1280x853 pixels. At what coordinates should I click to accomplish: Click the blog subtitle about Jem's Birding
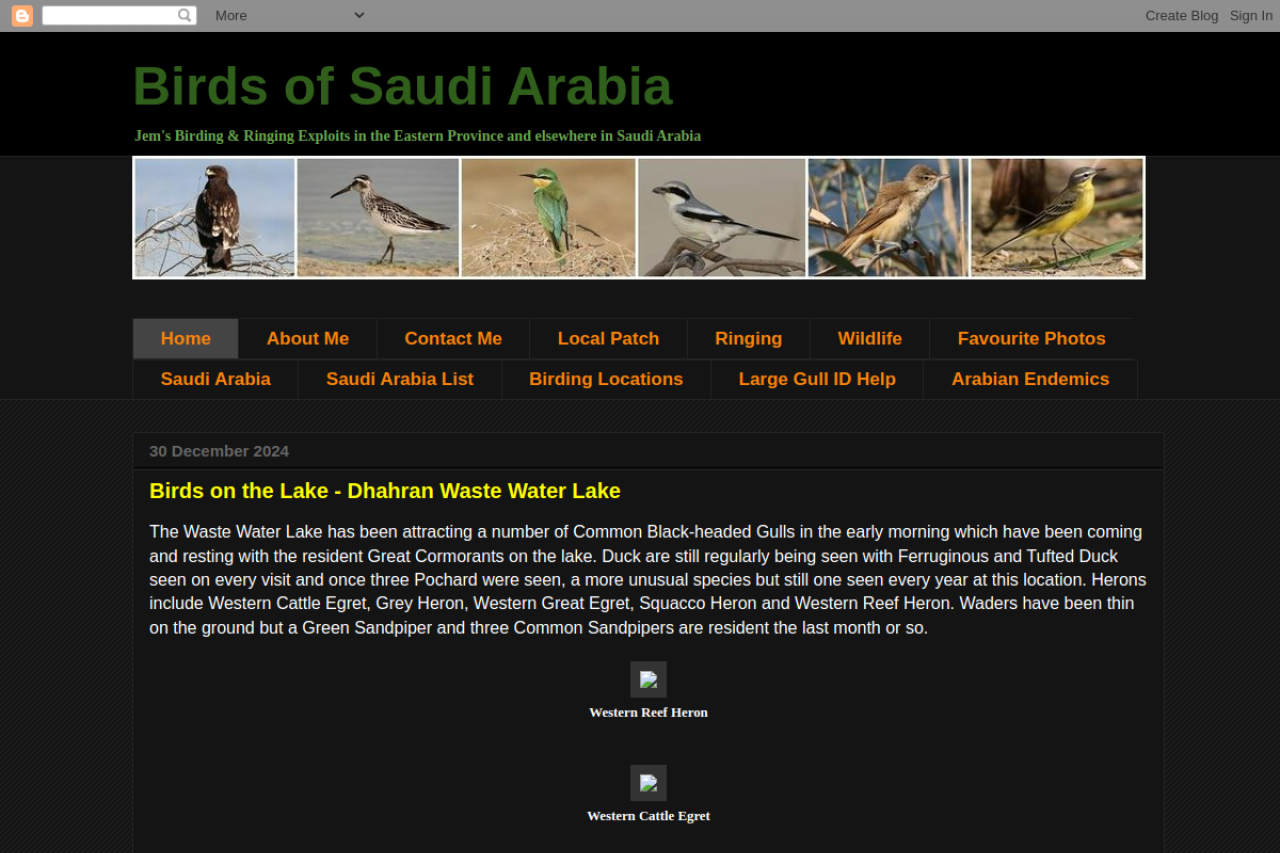point(418,136)
